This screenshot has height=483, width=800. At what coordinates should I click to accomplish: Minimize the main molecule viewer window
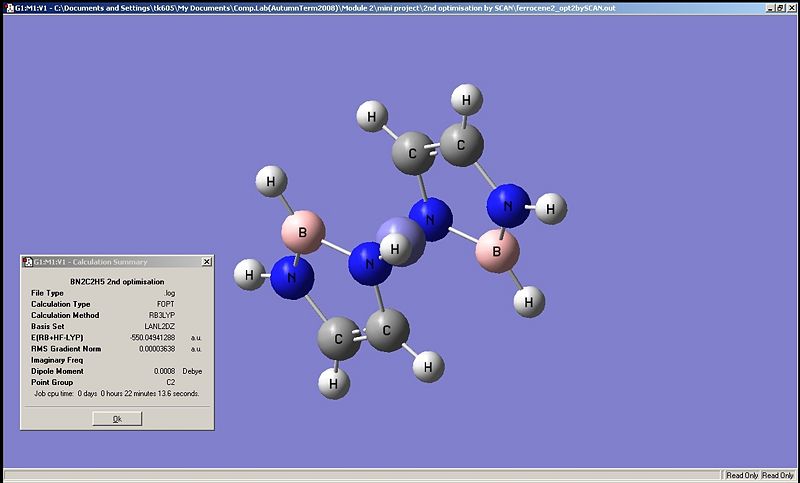click(770, 8)
